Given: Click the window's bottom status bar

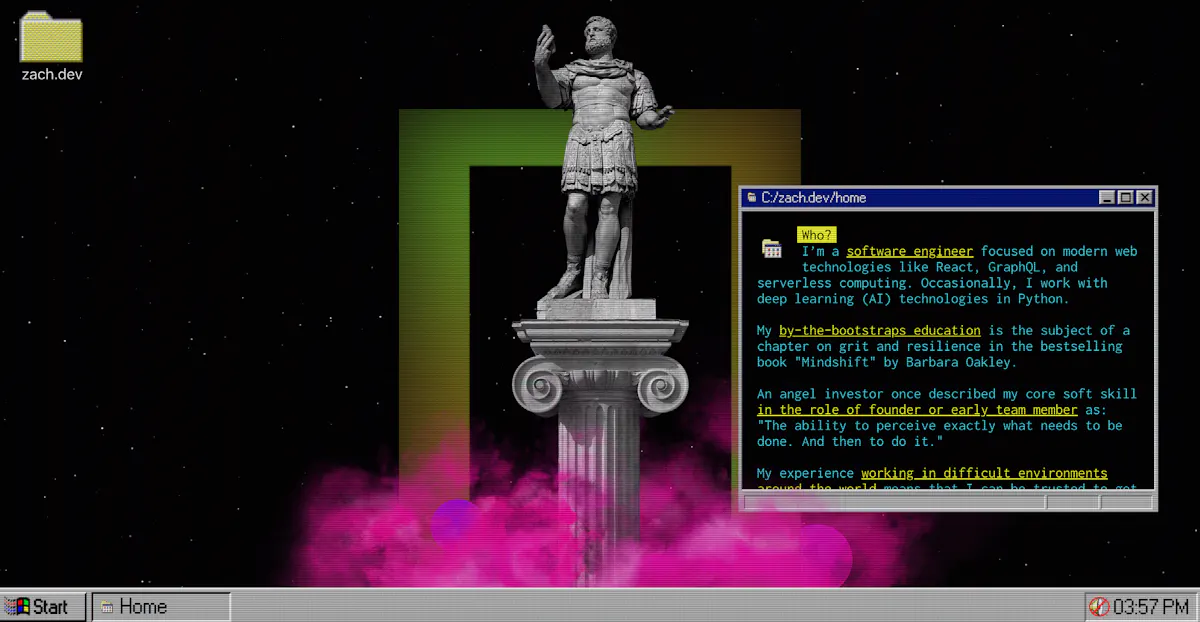Looking at the screenshot, I should coord(890,502).
